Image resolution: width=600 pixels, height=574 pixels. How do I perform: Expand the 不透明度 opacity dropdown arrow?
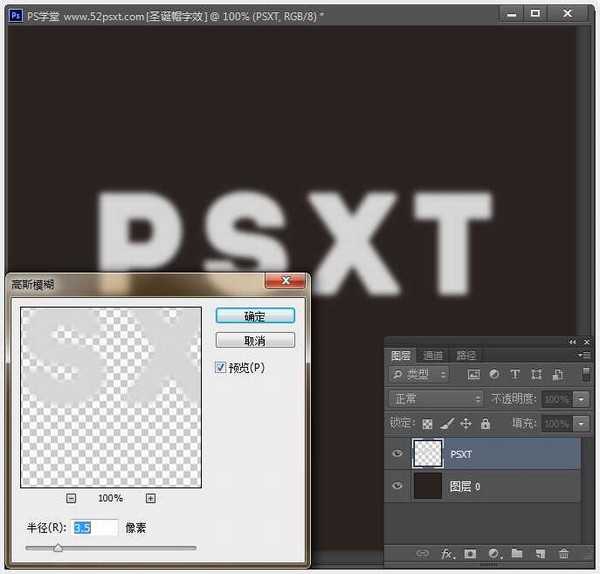click(x=582, y=399)
